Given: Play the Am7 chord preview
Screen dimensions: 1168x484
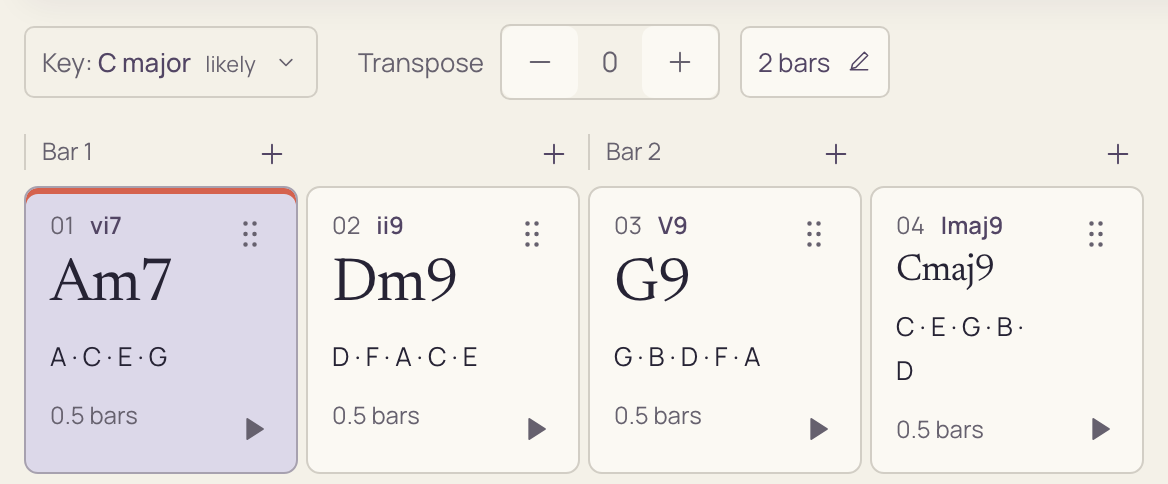Looking at the screenshot, I should 255,429.
